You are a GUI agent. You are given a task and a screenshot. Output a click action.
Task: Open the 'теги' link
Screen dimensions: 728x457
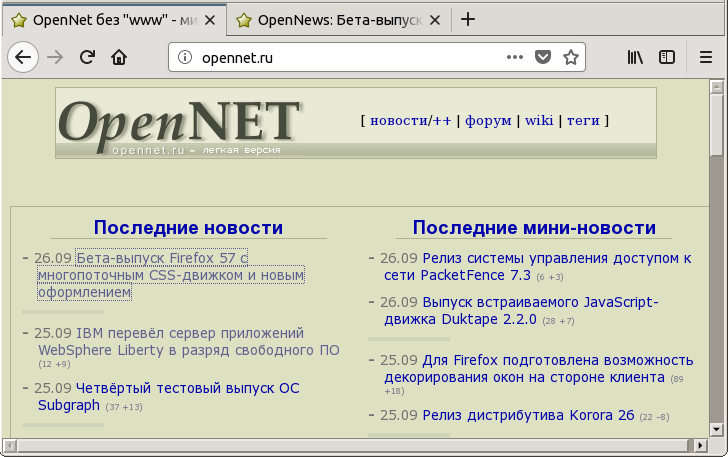[583, 121]
